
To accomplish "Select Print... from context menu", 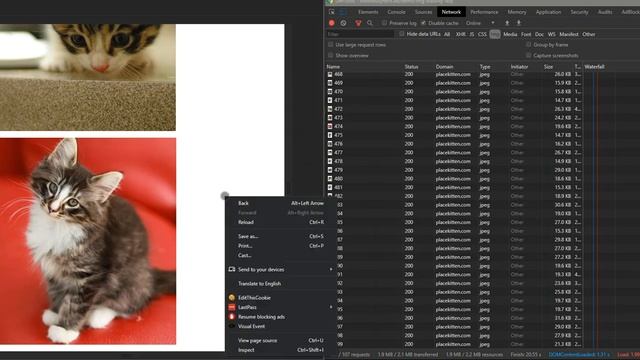I will (x=281, y=246).
